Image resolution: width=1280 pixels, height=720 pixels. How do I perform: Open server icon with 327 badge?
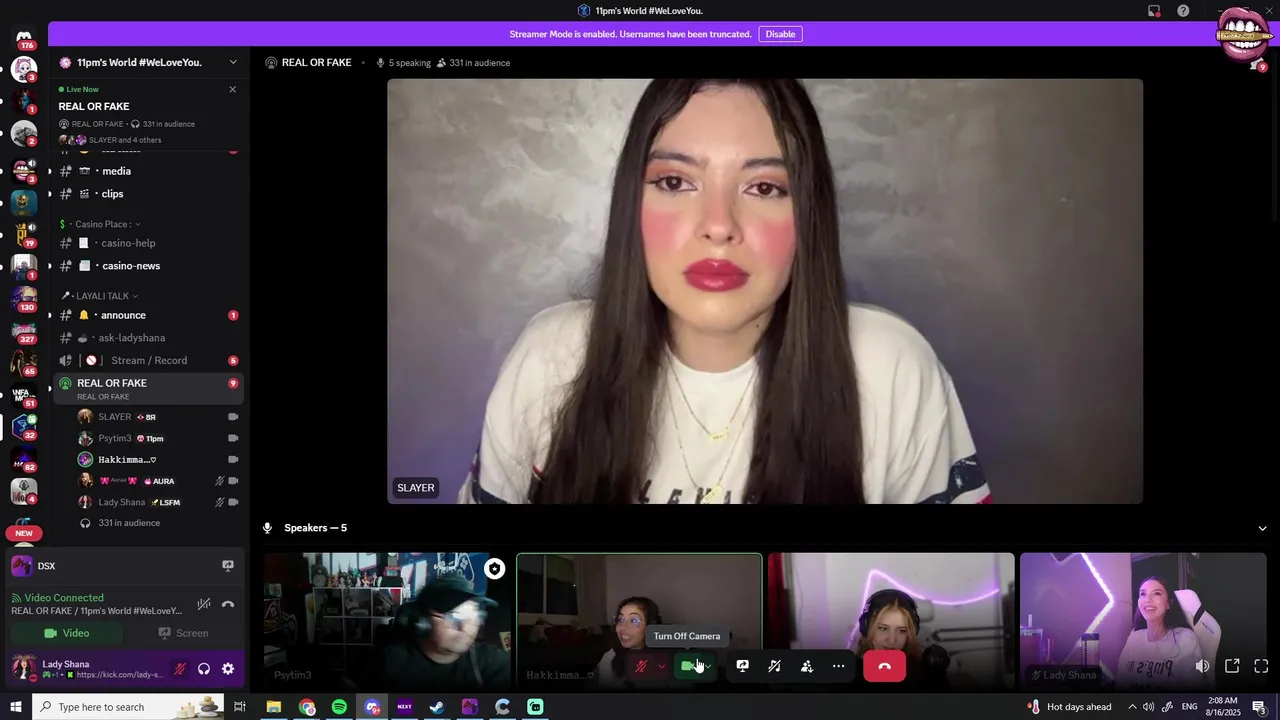[x=24, y=331]
